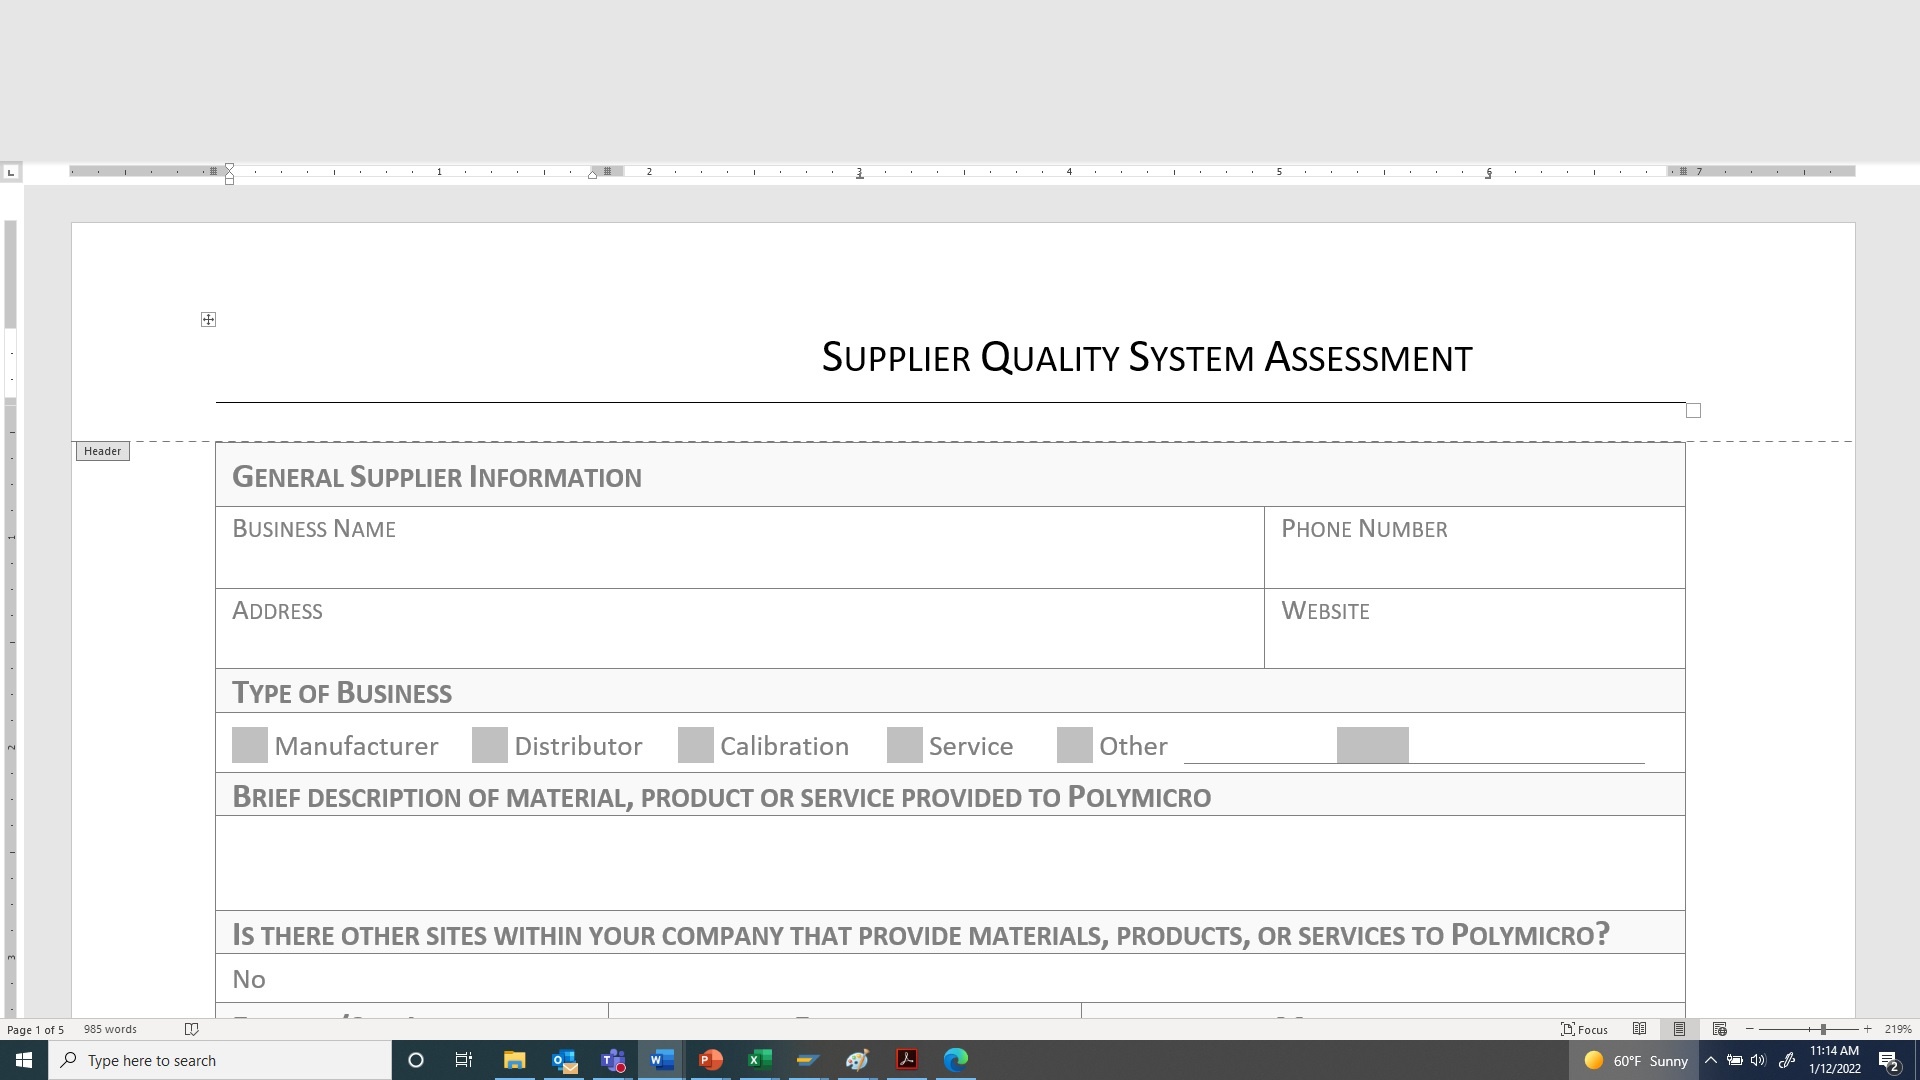Click 219% zoom level
Screen dimensions: 1920x1080
(1898, 1029)
